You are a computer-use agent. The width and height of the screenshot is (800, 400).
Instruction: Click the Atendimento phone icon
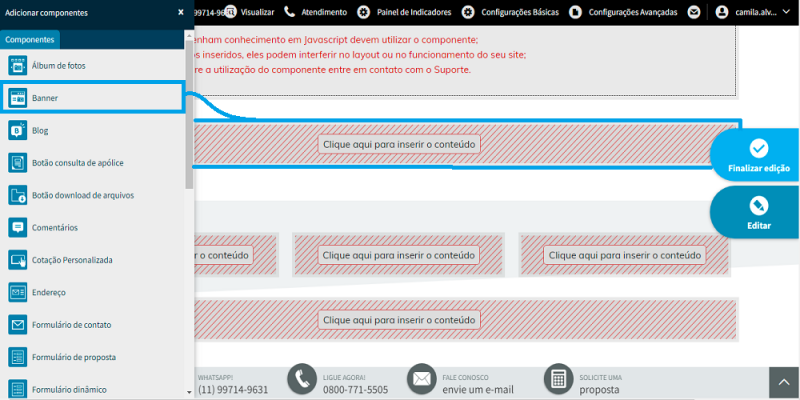click(x=290, y=12)
